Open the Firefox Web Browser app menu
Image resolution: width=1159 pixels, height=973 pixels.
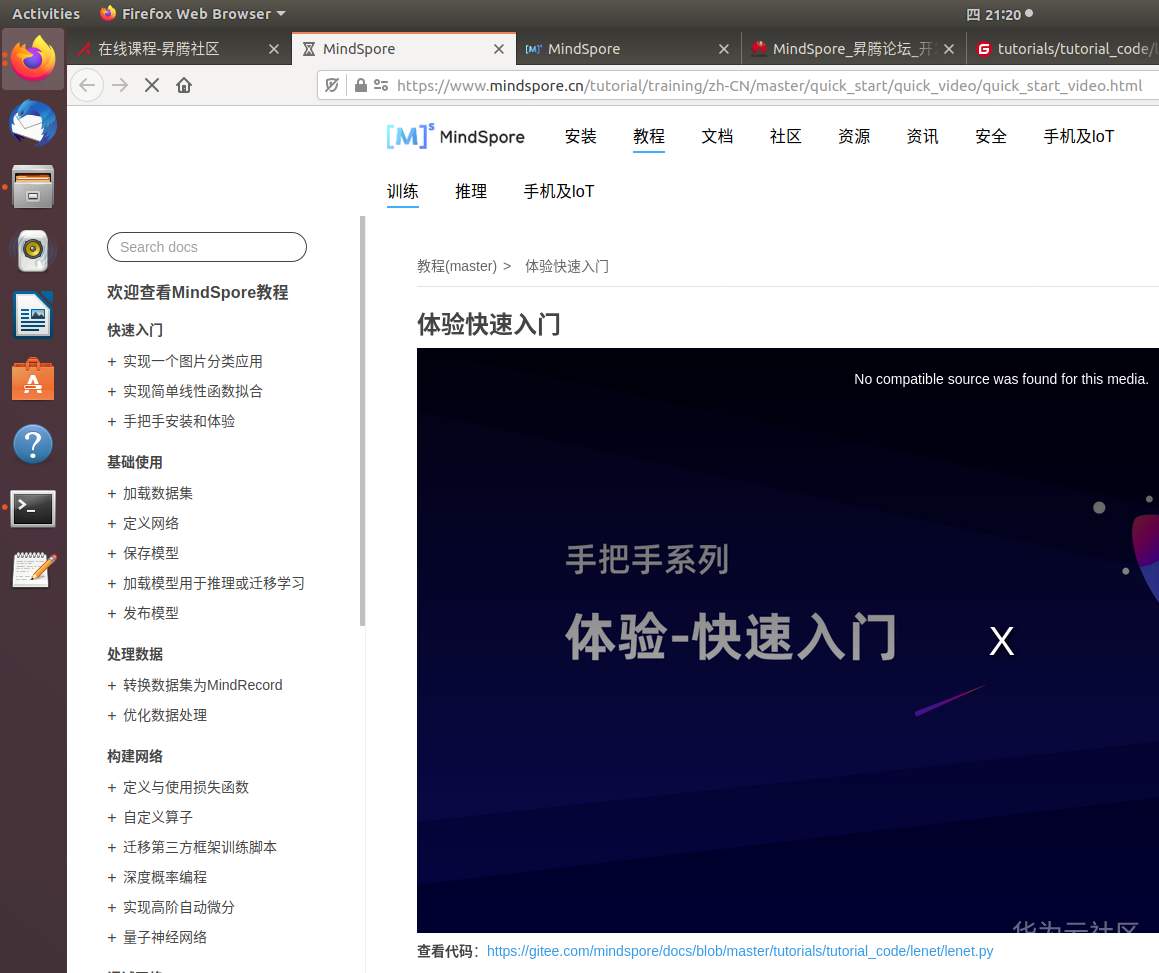tap(194, 13)
